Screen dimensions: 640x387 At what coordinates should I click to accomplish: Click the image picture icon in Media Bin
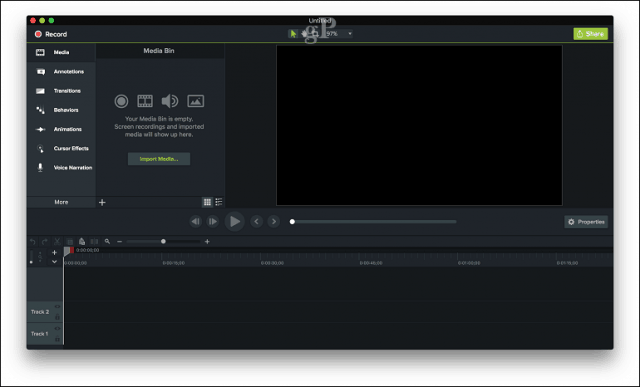click(x=196, y=101)
